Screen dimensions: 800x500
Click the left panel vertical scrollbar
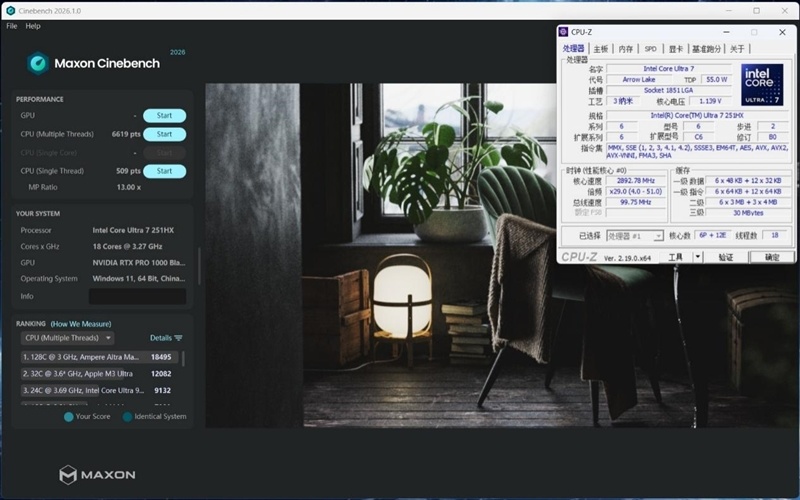[199, 266]
